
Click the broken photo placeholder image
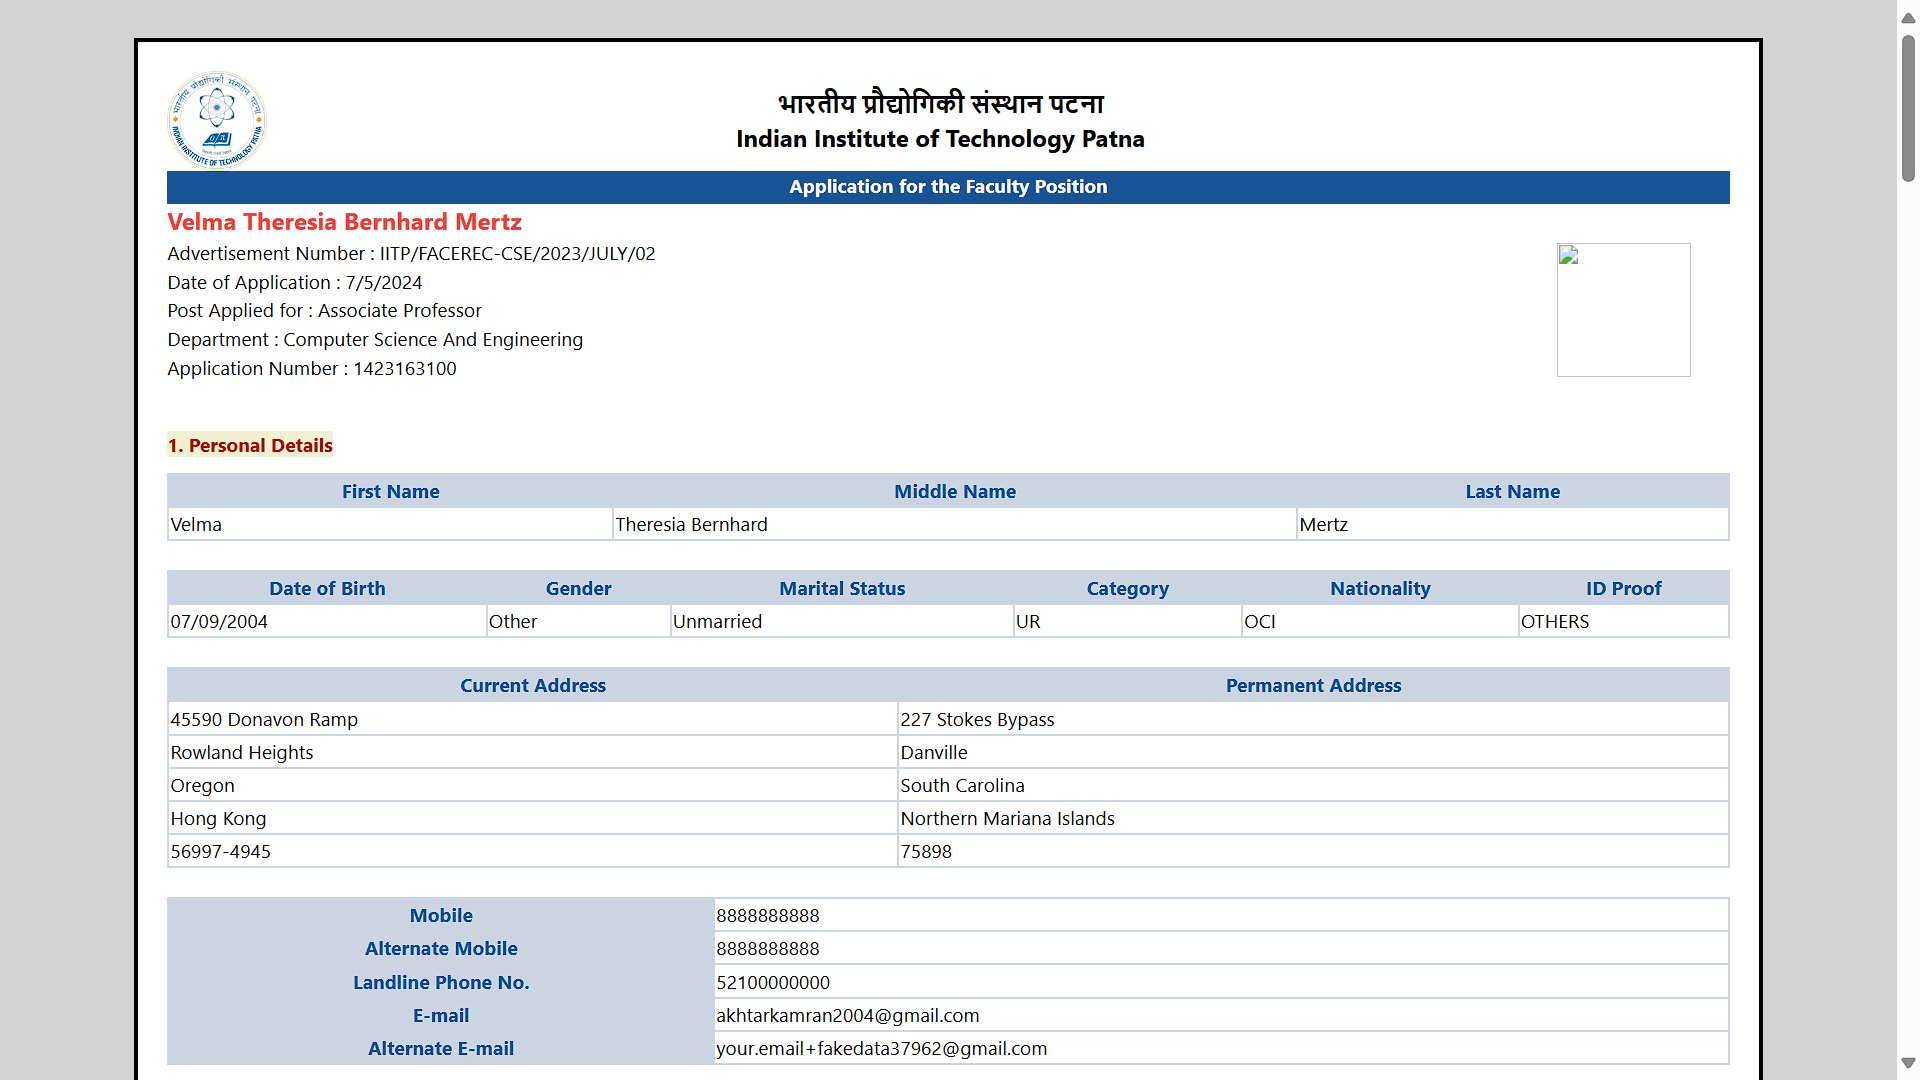pyautogui.click(x=1623, y=309)
